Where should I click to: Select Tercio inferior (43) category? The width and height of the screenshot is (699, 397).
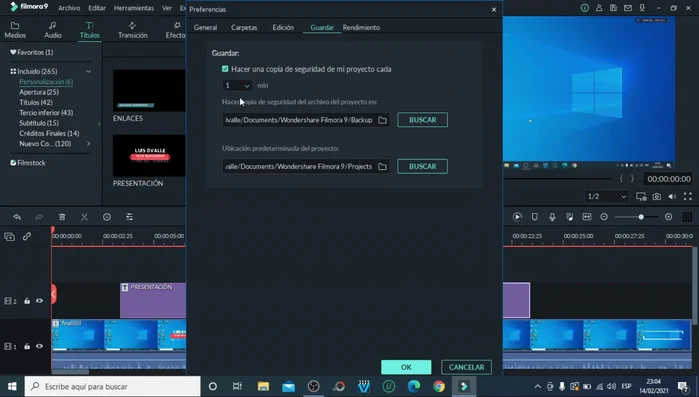46,113
